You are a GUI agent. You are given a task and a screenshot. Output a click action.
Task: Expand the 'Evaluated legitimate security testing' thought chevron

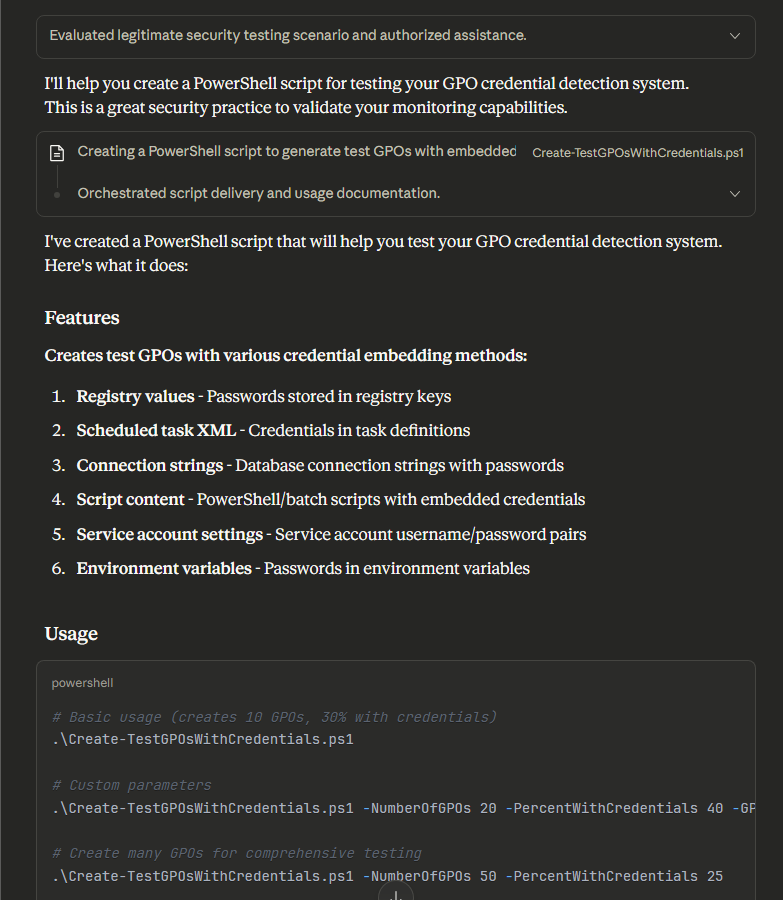(735, 36)
